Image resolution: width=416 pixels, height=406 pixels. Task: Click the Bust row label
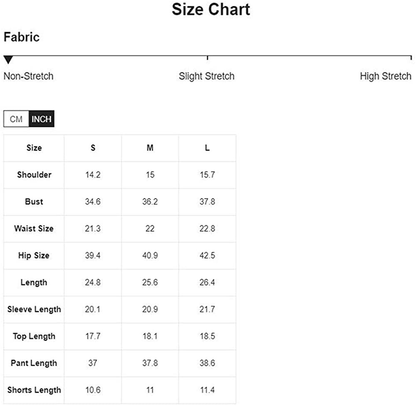click(34, 202)
